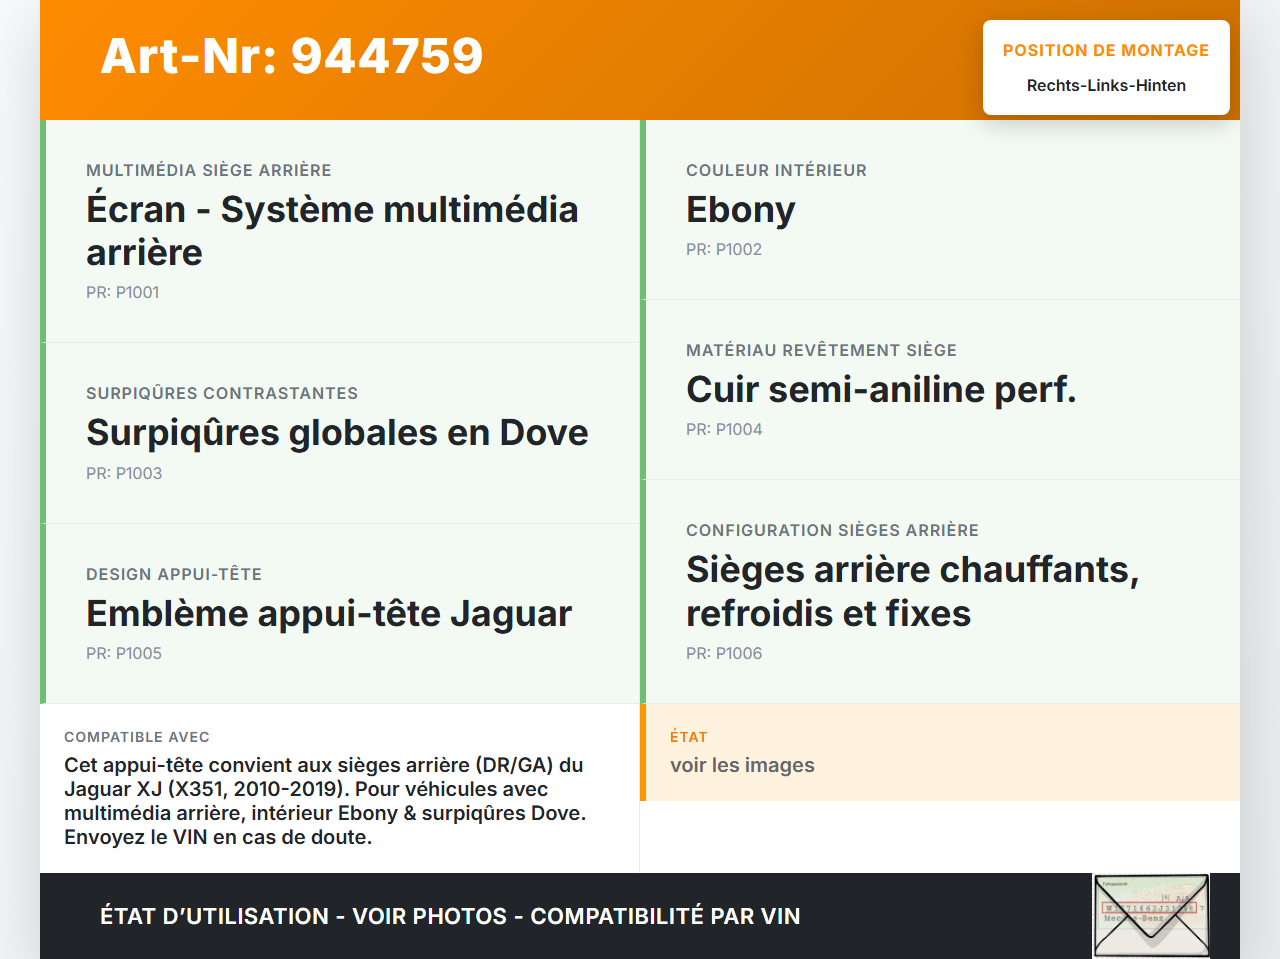The image size is (1280, 959).
Task: Select the Cuir semi-aniline perf. value
Action: (x=880, y=390)
